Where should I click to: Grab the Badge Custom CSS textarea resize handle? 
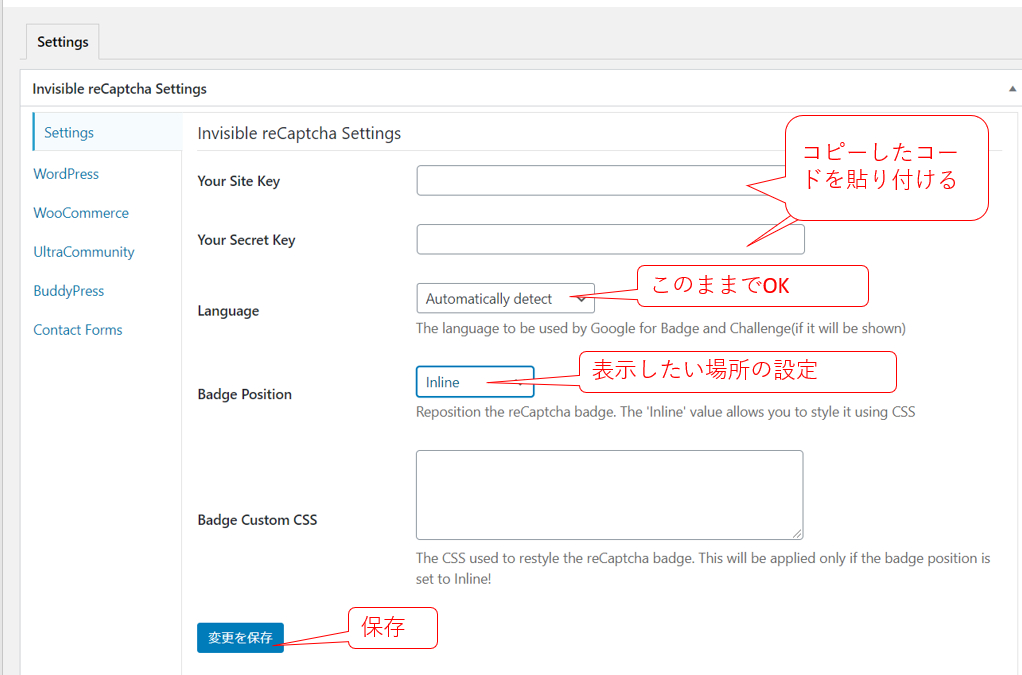[797, 534]
